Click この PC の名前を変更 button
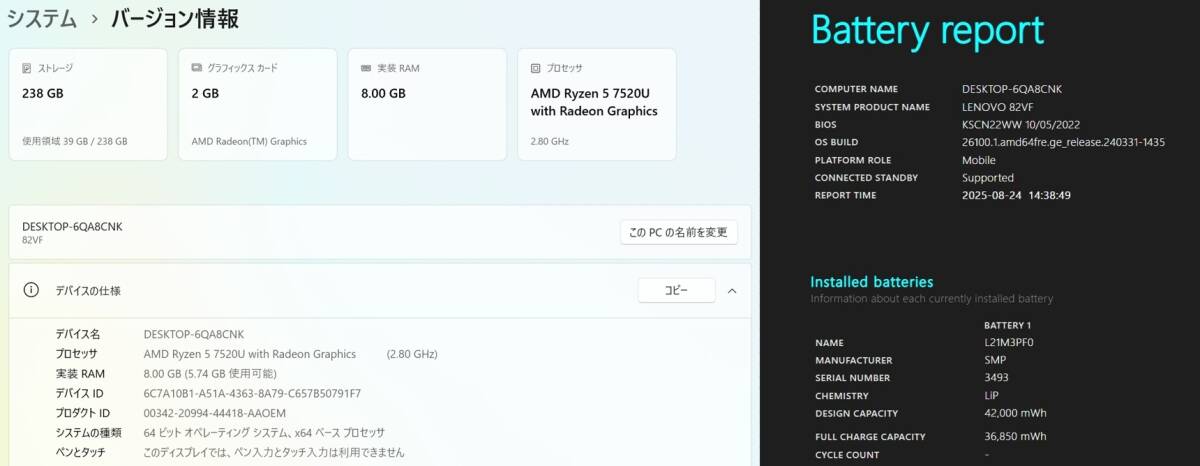 point(679,232)
